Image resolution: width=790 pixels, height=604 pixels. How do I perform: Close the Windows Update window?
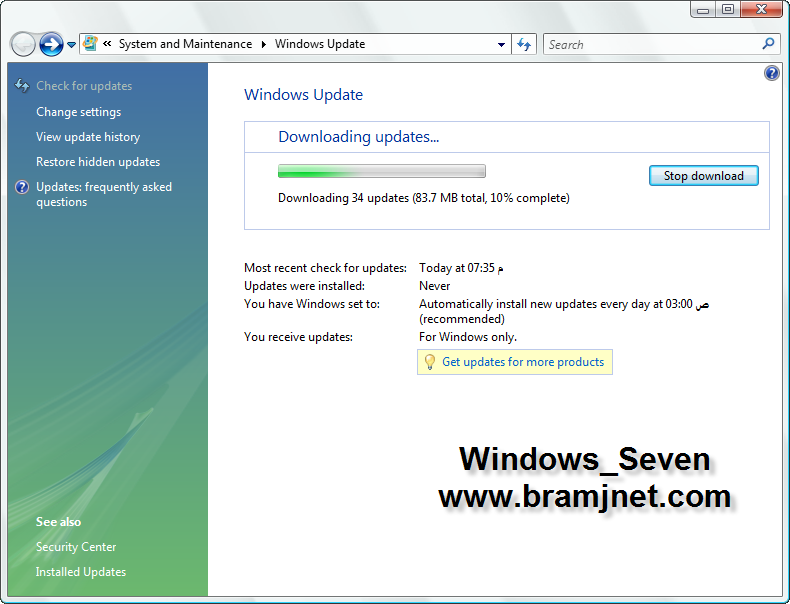pos(762,10)
